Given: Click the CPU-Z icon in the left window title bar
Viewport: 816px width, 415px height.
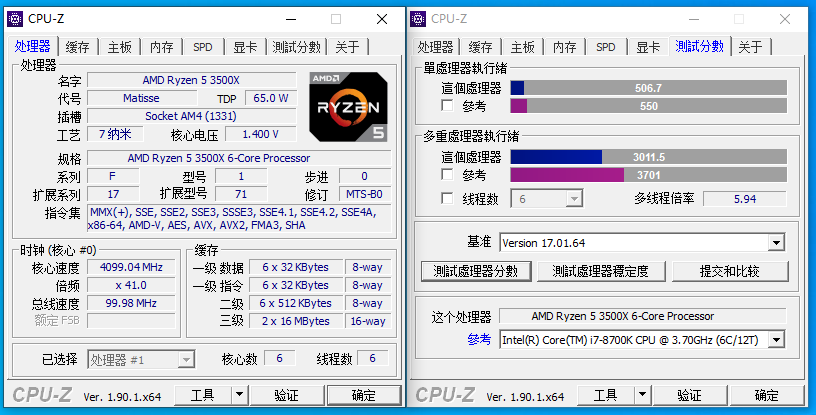Looking at the screenshot, I should point(15,18).
